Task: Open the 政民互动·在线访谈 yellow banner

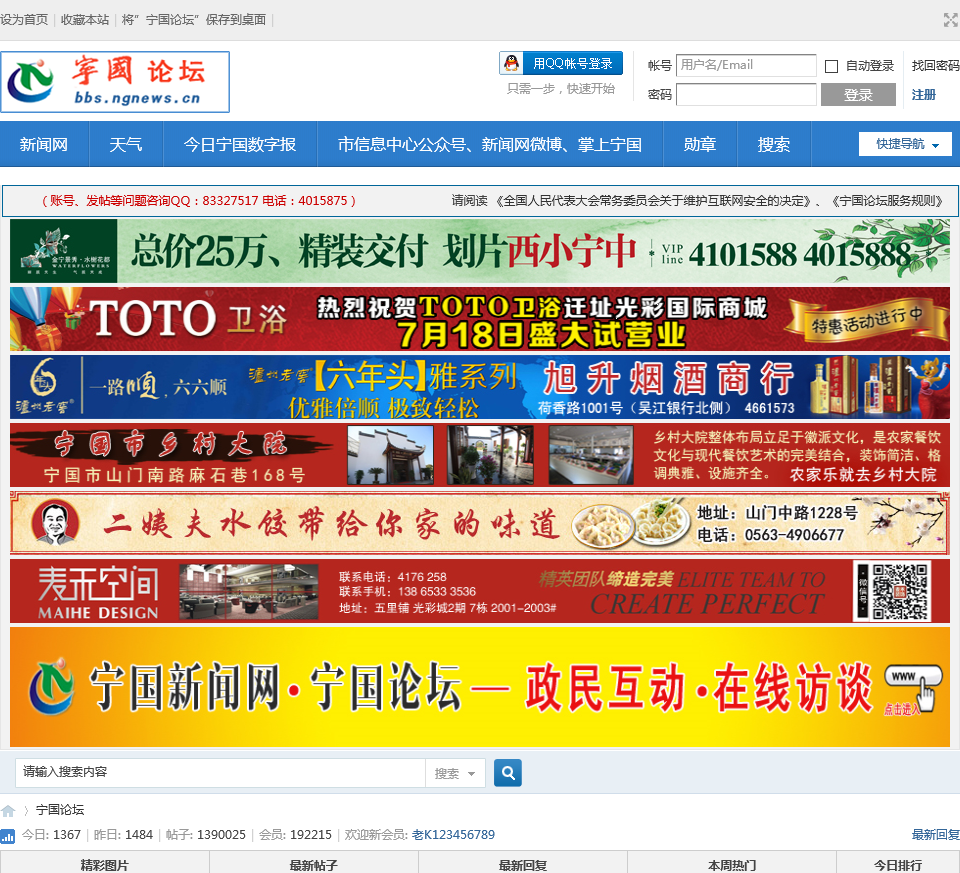Action: point(480,687)
